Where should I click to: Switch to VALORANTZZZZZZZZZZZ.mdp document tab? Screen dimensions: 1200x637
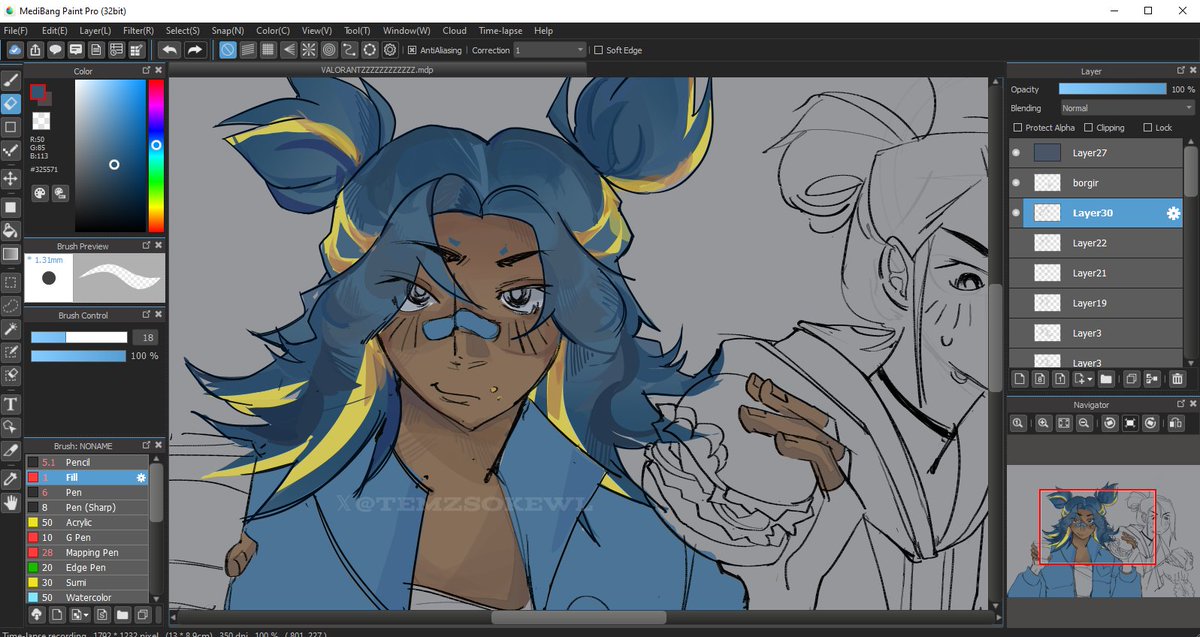point(377,70)
